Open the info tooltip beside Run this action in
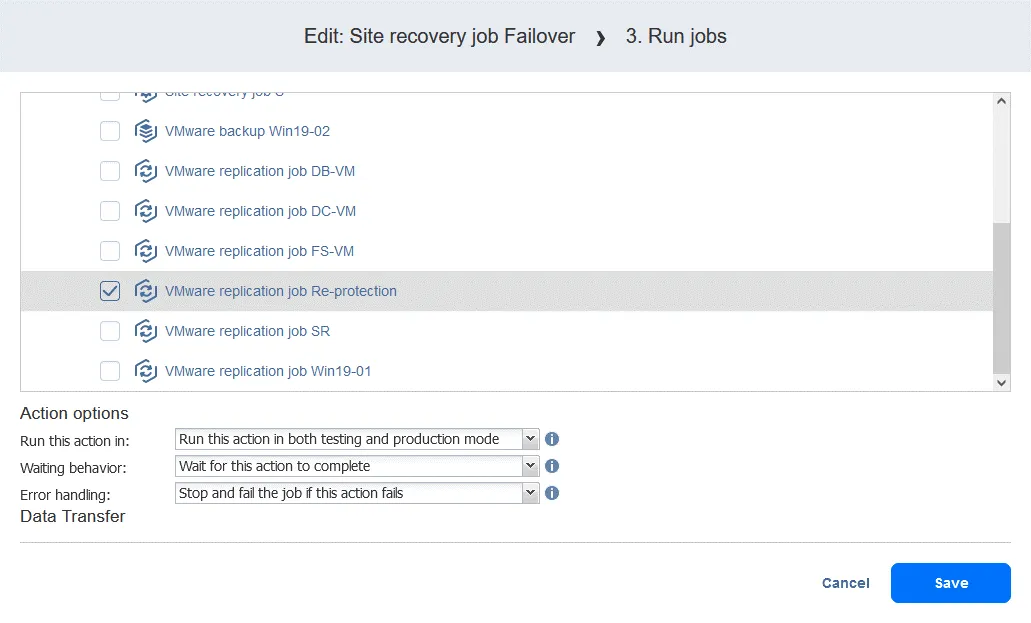The width and height of the screenshot is (1031, 623). 552,438
